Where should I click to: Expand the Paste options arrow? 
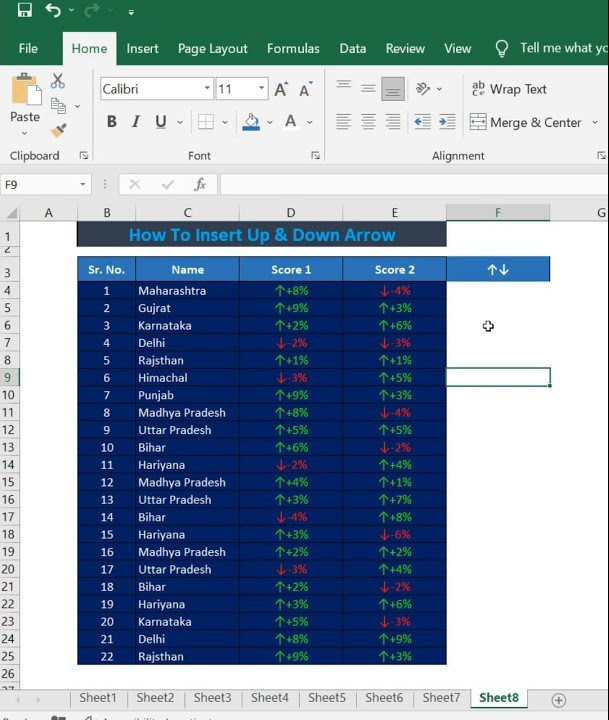pos(24,133)
